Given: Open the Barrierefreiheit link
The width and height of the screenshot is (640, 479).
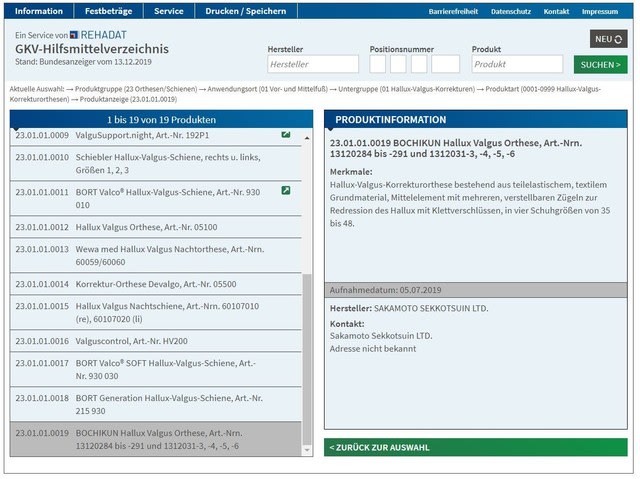Looking at the screenshot, I should coord(453,11).
